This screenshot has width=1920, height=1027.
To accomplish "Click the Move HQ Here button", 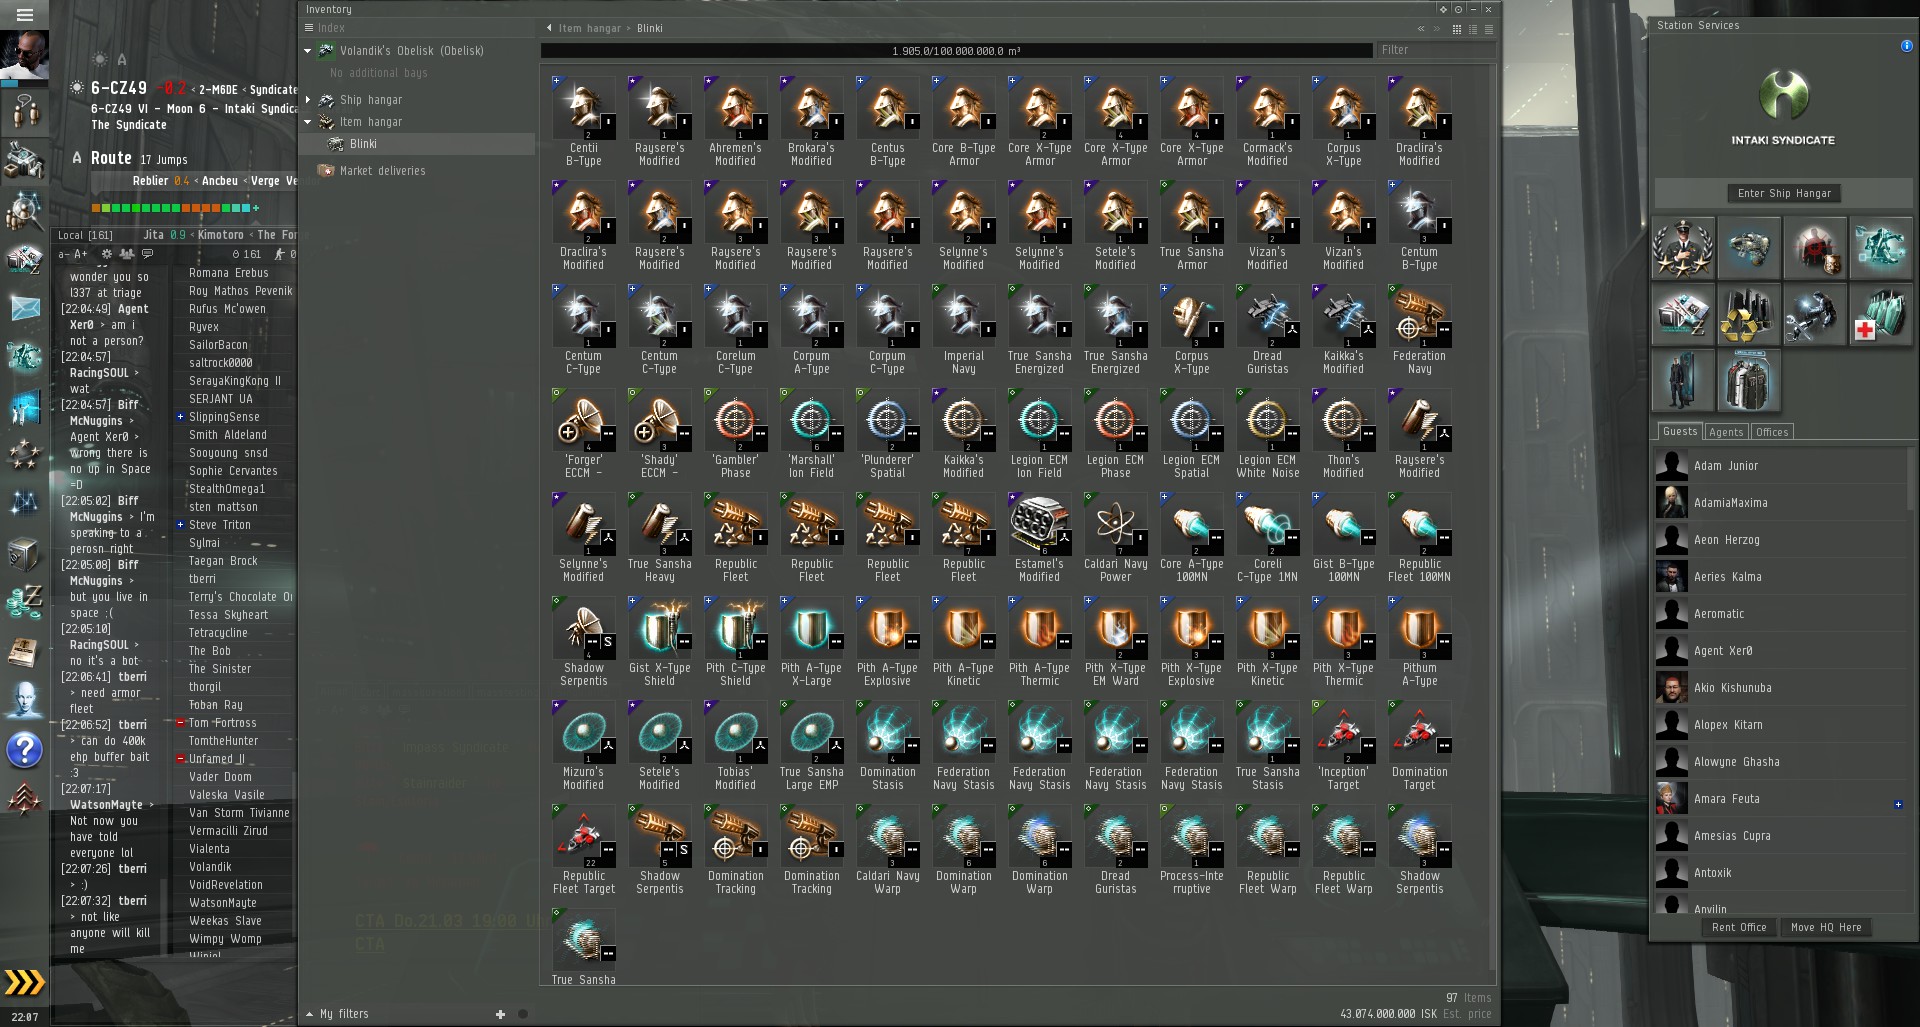I will click(1826, 928).
